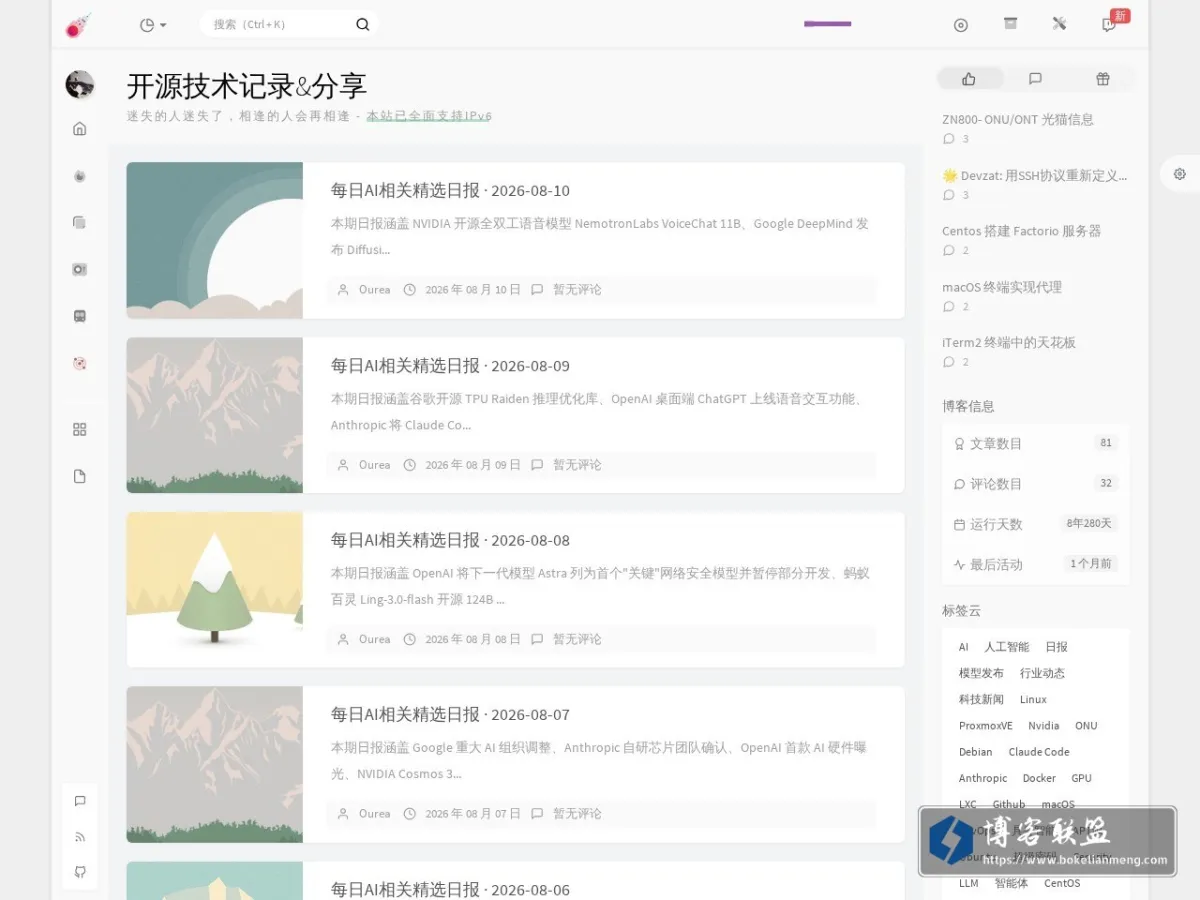The width and height of the screenshot is (1200, 900).
Task: Click 暂无评论 on the 08-09 post
Action: pos(577,465)
